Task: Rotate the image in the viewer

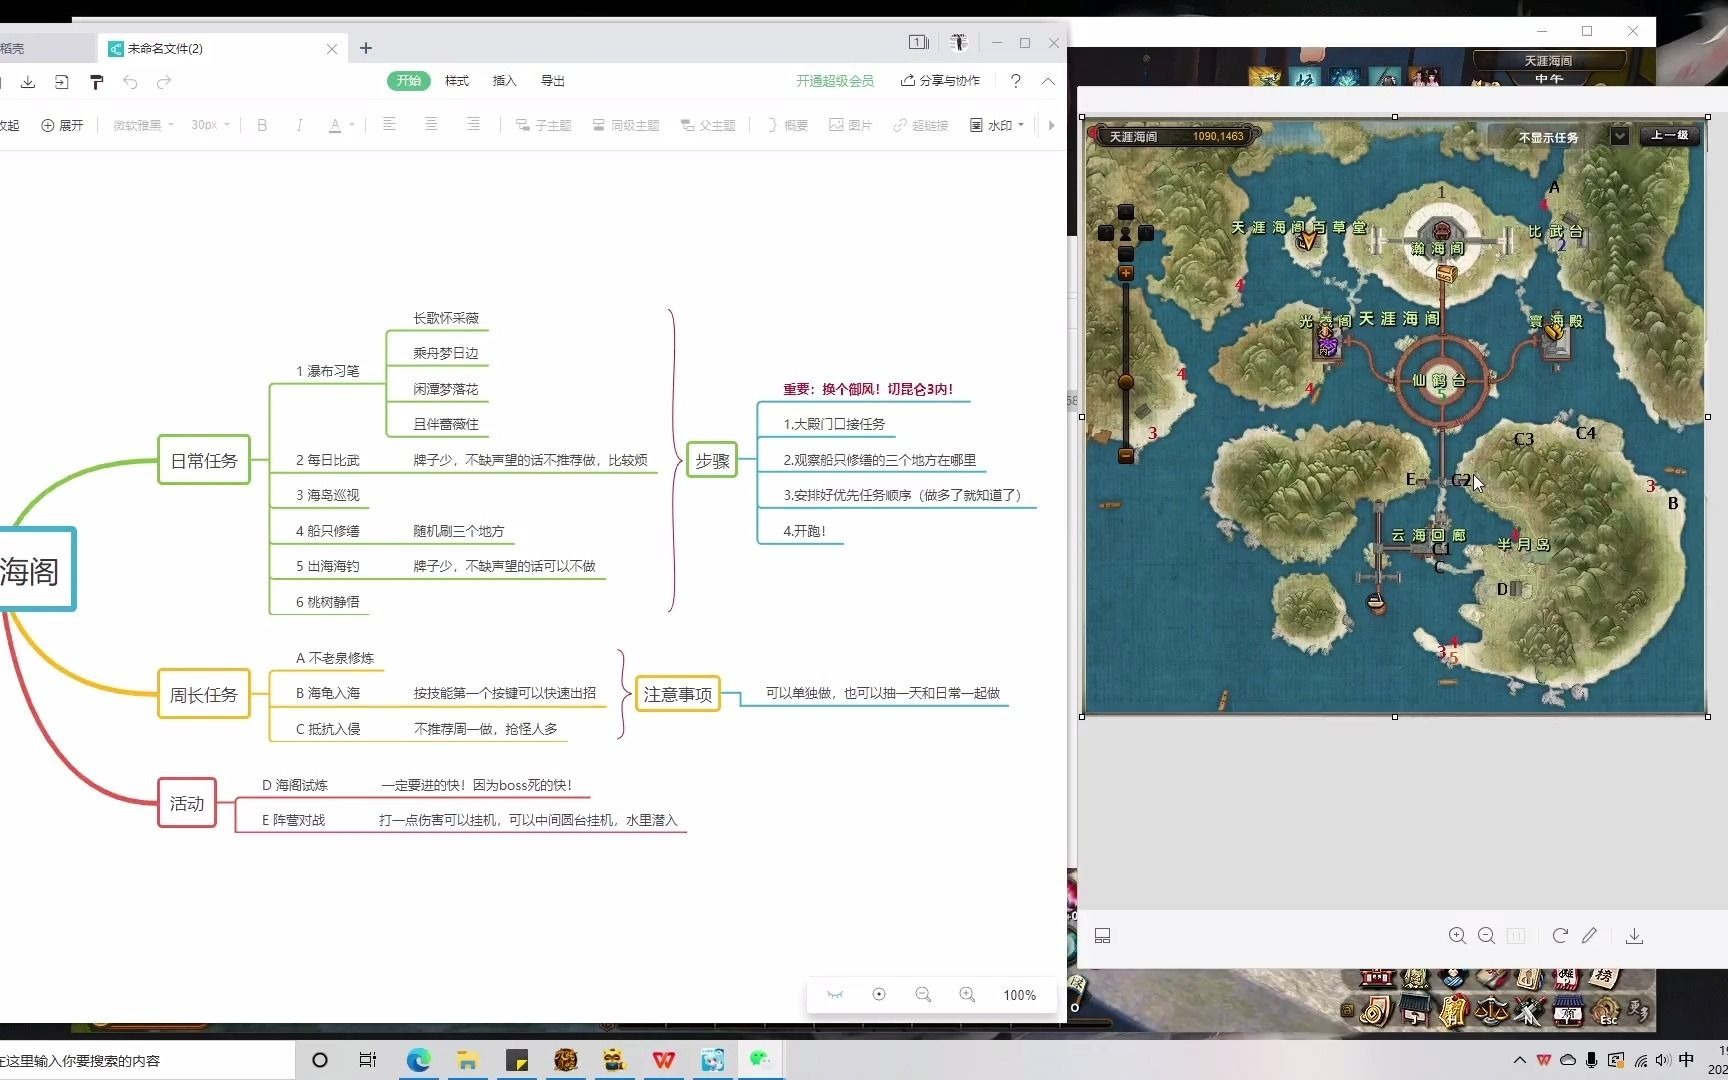Action: (x=1559, y=936)
